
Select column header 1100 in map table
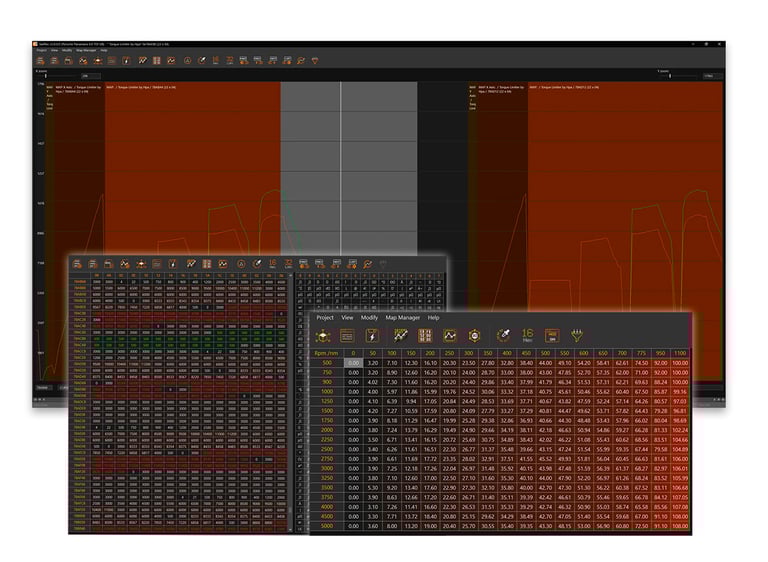[x=680, y=353]
